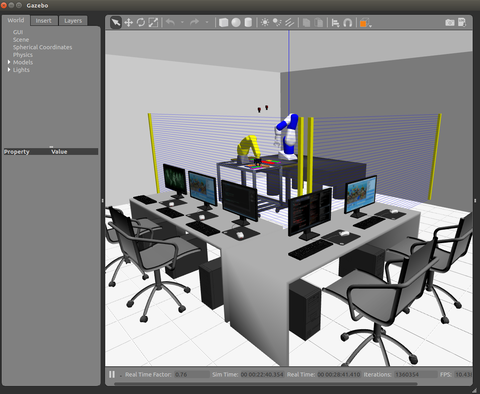Switch to the World tab
This screenshot has height=394, width=480.
click(x=16, y=20)
